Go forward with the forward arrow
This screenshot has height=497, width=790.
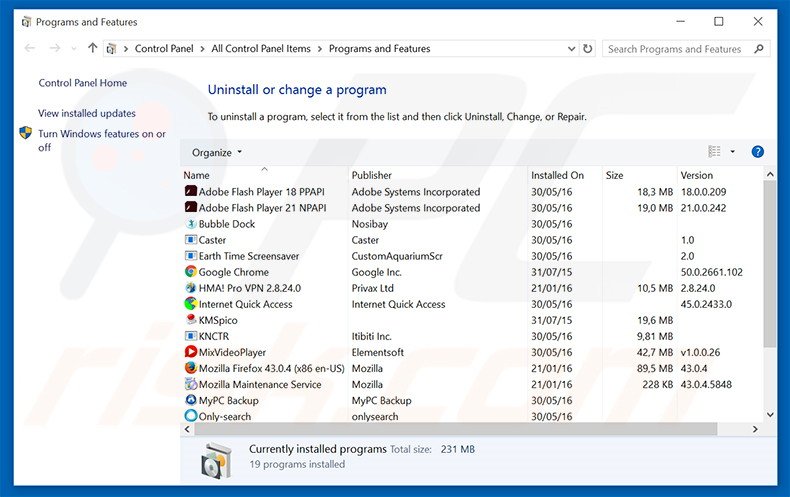54,48
